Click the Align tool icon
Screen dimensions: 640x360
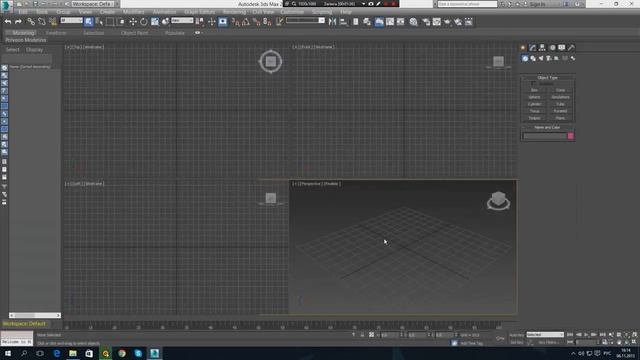pos(343,22)
